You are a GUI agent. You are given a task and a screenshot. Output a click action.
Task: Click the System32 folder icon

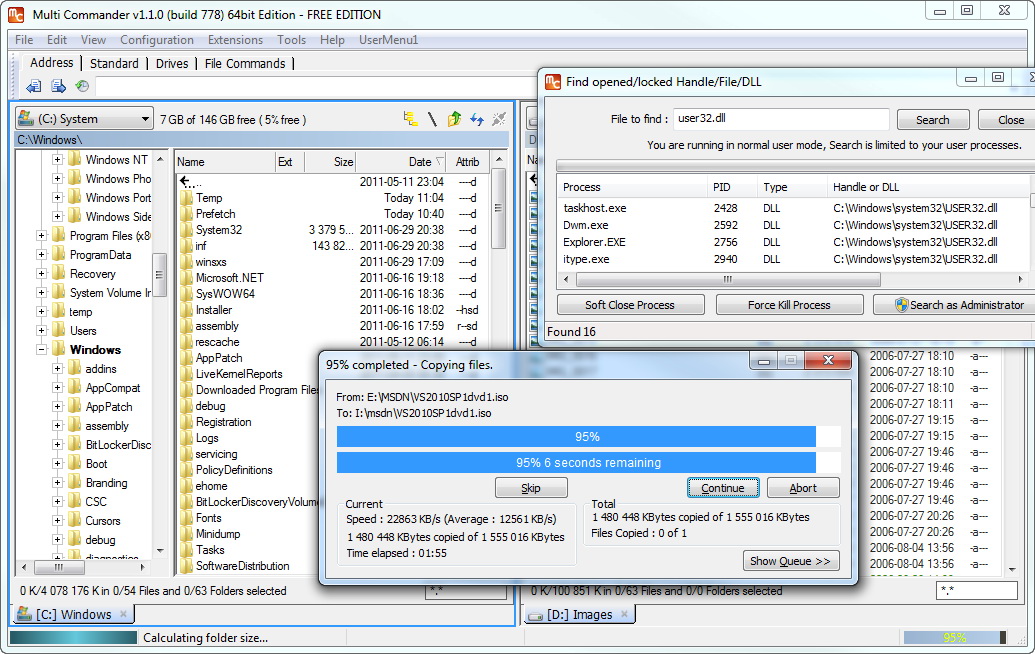pos(185,230)
